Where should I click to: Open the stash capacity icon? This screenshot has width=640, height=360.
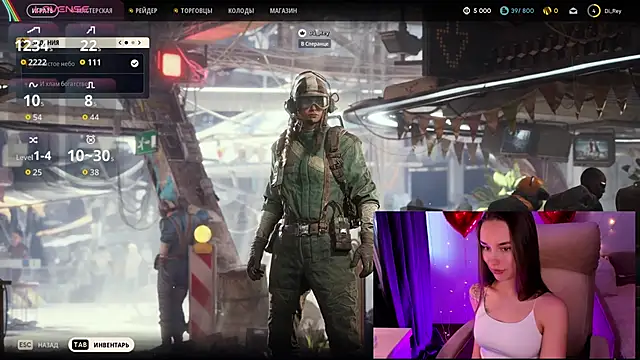pyautogui.click(x=504, y=11)
